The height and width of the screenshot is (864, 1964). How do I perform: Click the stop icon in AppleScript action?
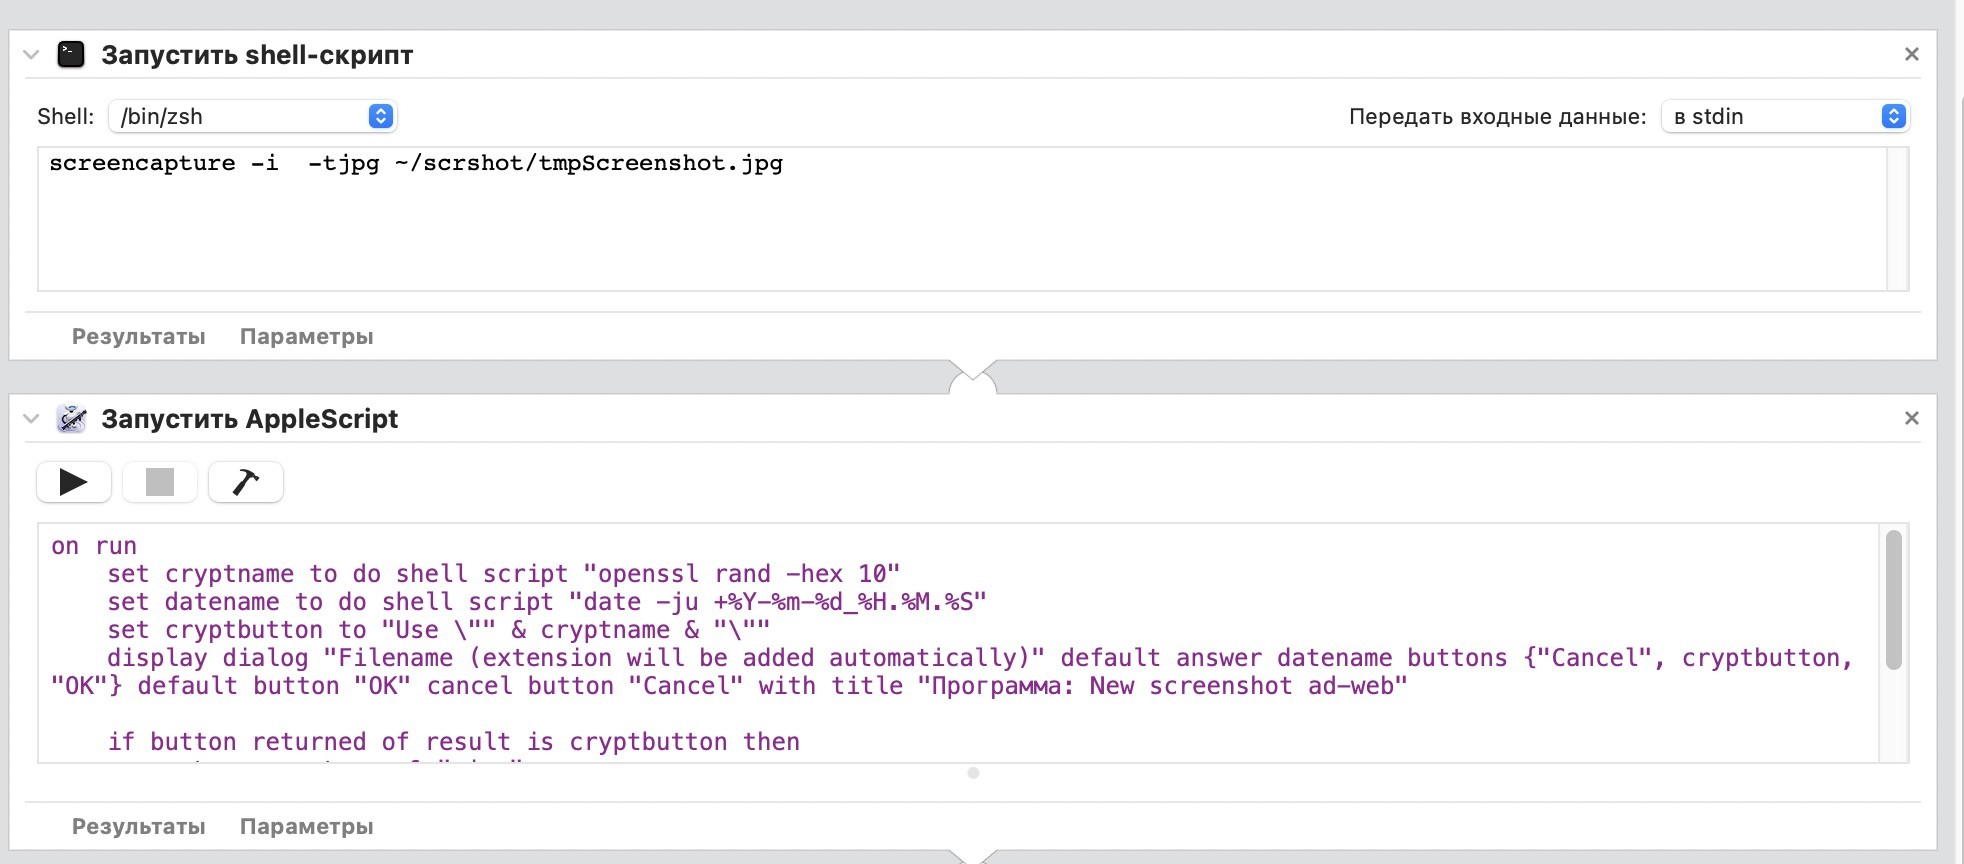pos(159,482)
